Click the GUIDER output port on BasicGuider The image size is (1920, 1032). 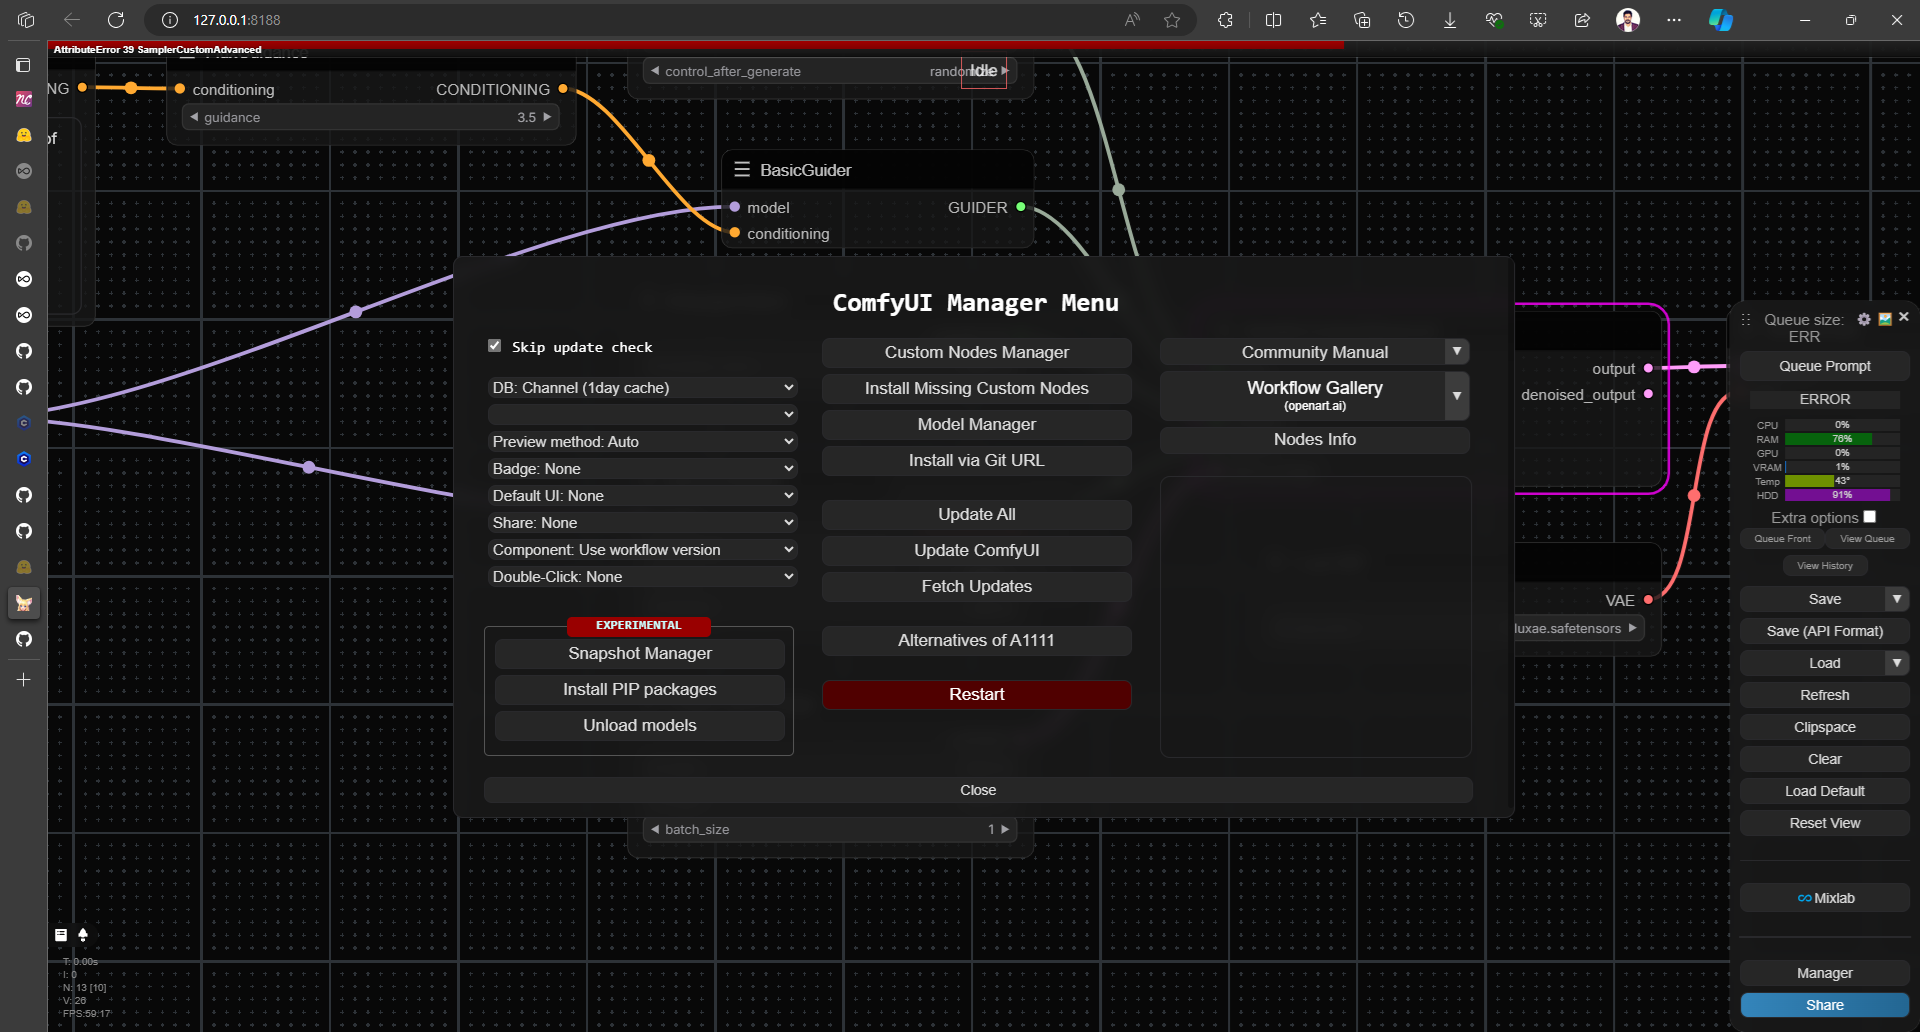click(1020, 207)
